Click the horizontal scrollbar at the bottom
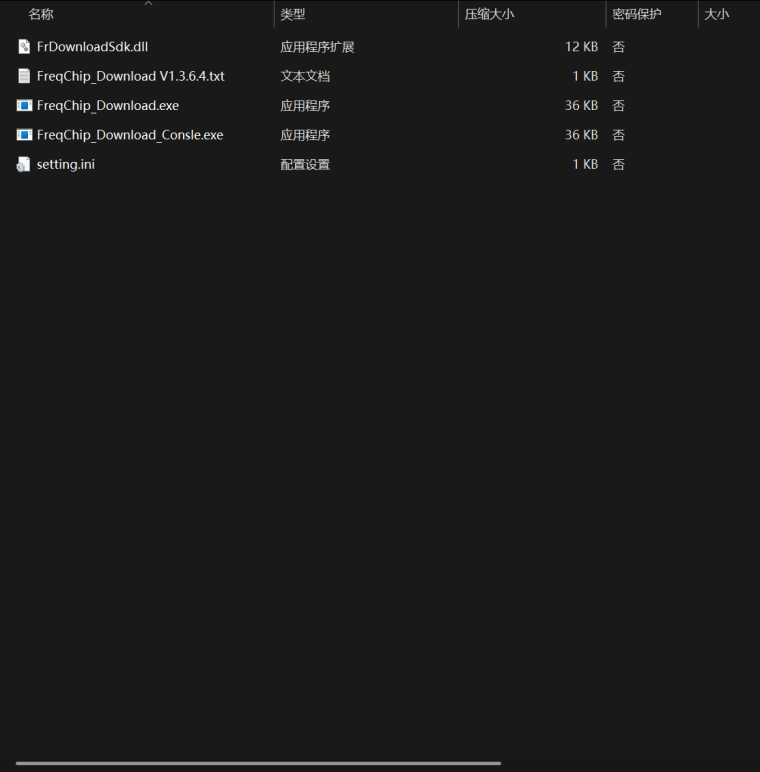 (258, 763)
